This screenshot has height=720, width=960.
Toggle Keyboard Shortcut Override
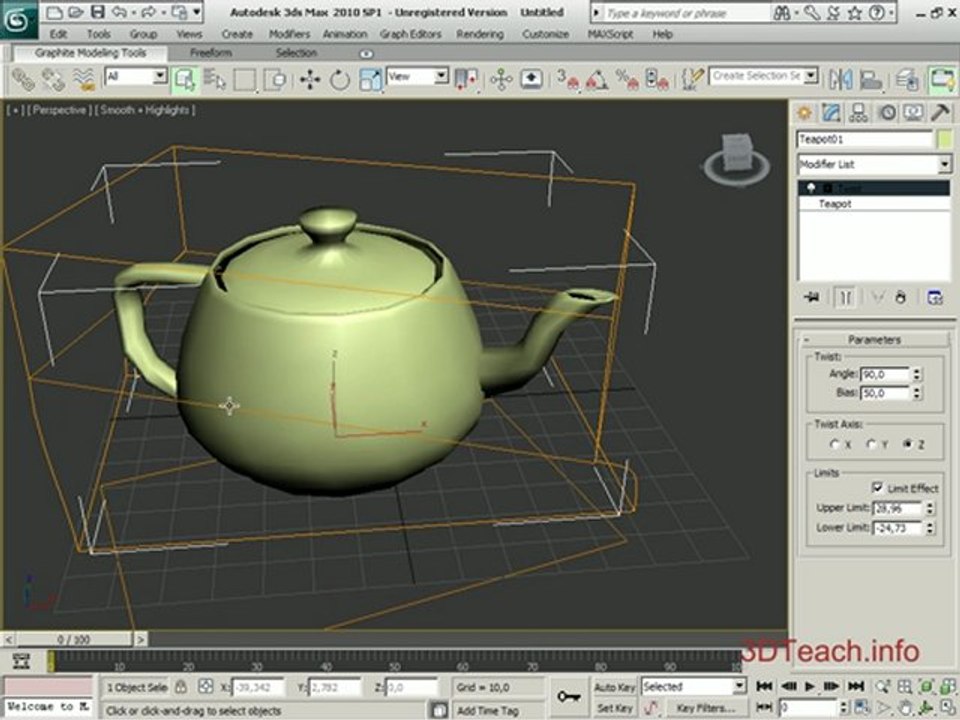[x=531, y=80]
